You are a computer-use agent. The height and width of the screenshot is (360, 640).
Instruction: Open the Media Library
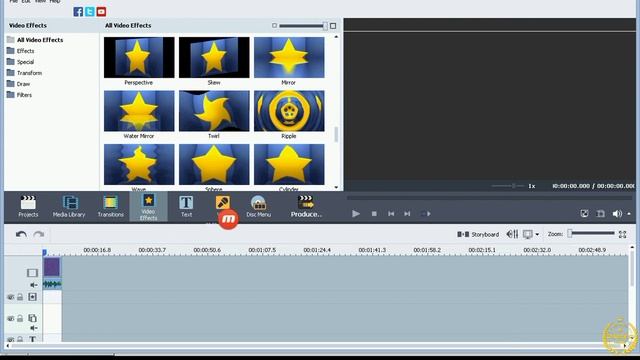click(69, 206)
